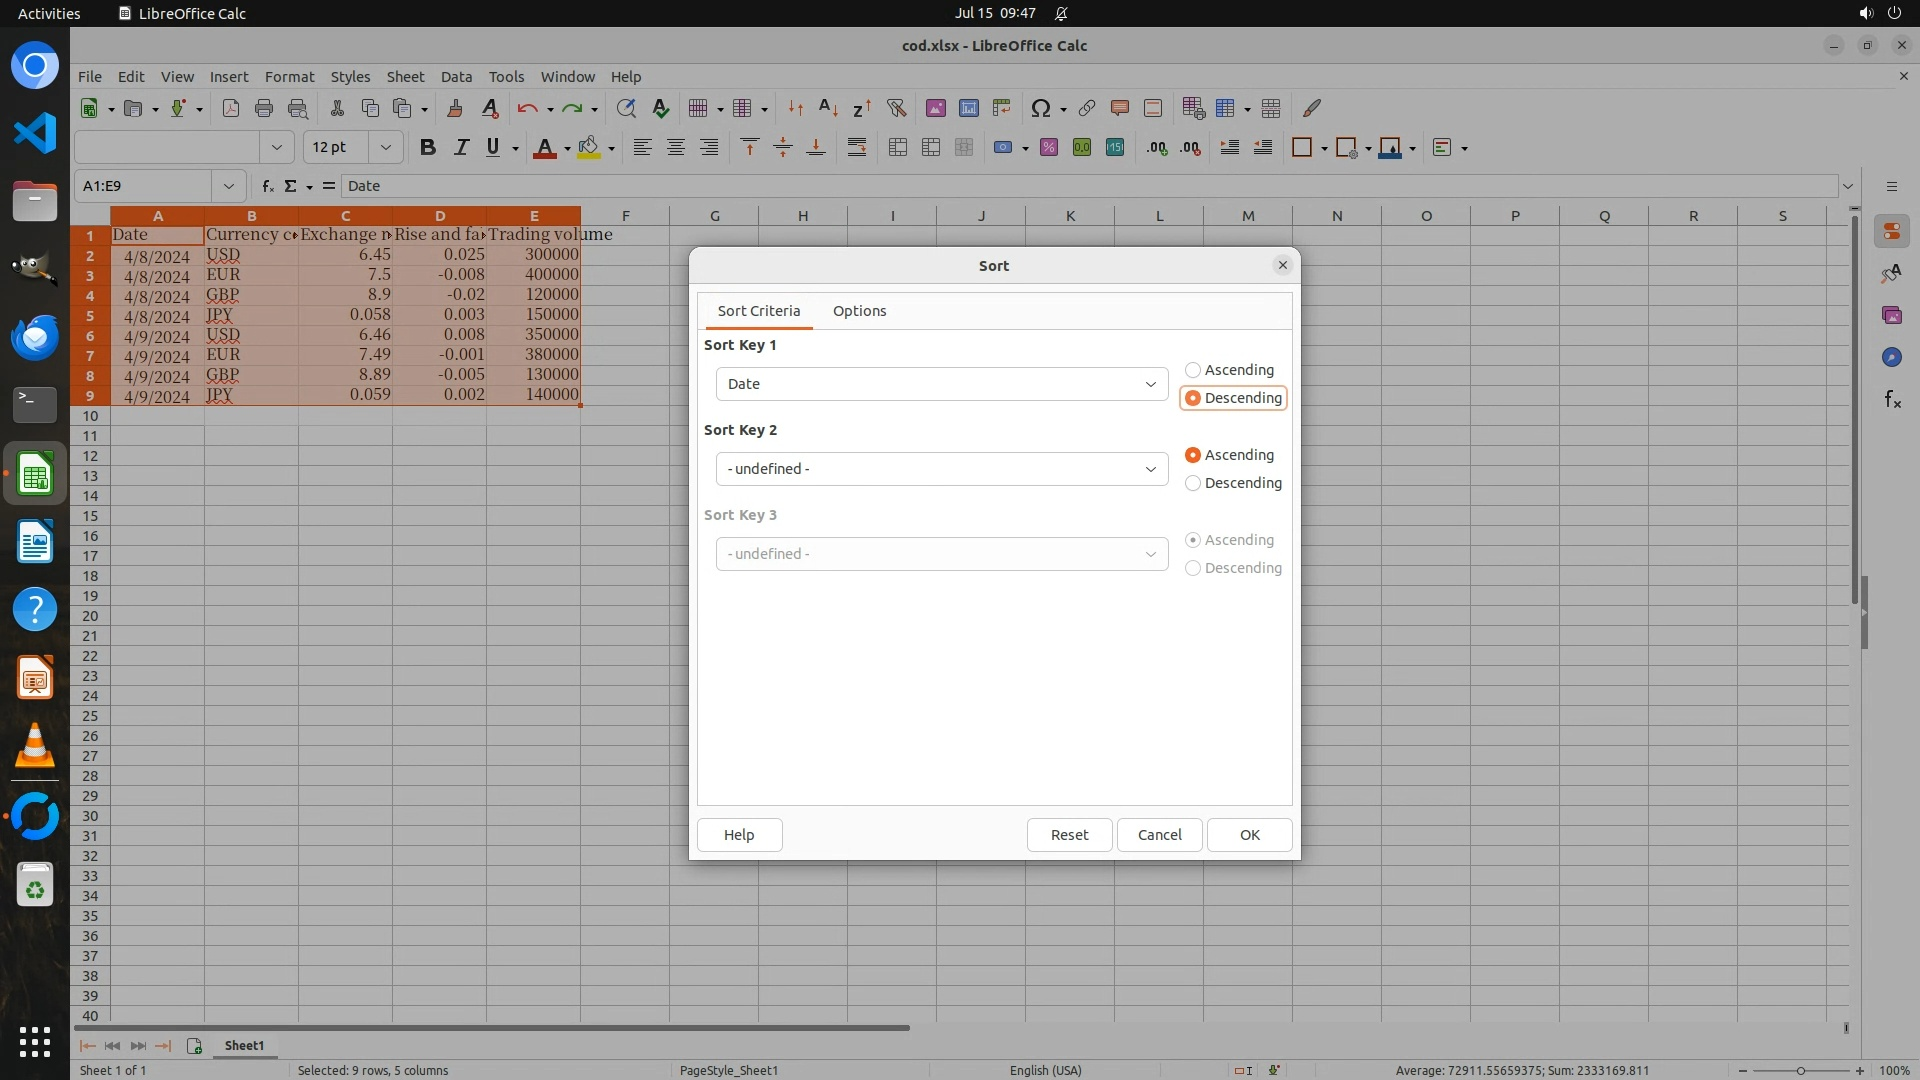The image size is (1920, 1080).
Task: Select Descending for Sort Key 2
Action: point(1193,483)
